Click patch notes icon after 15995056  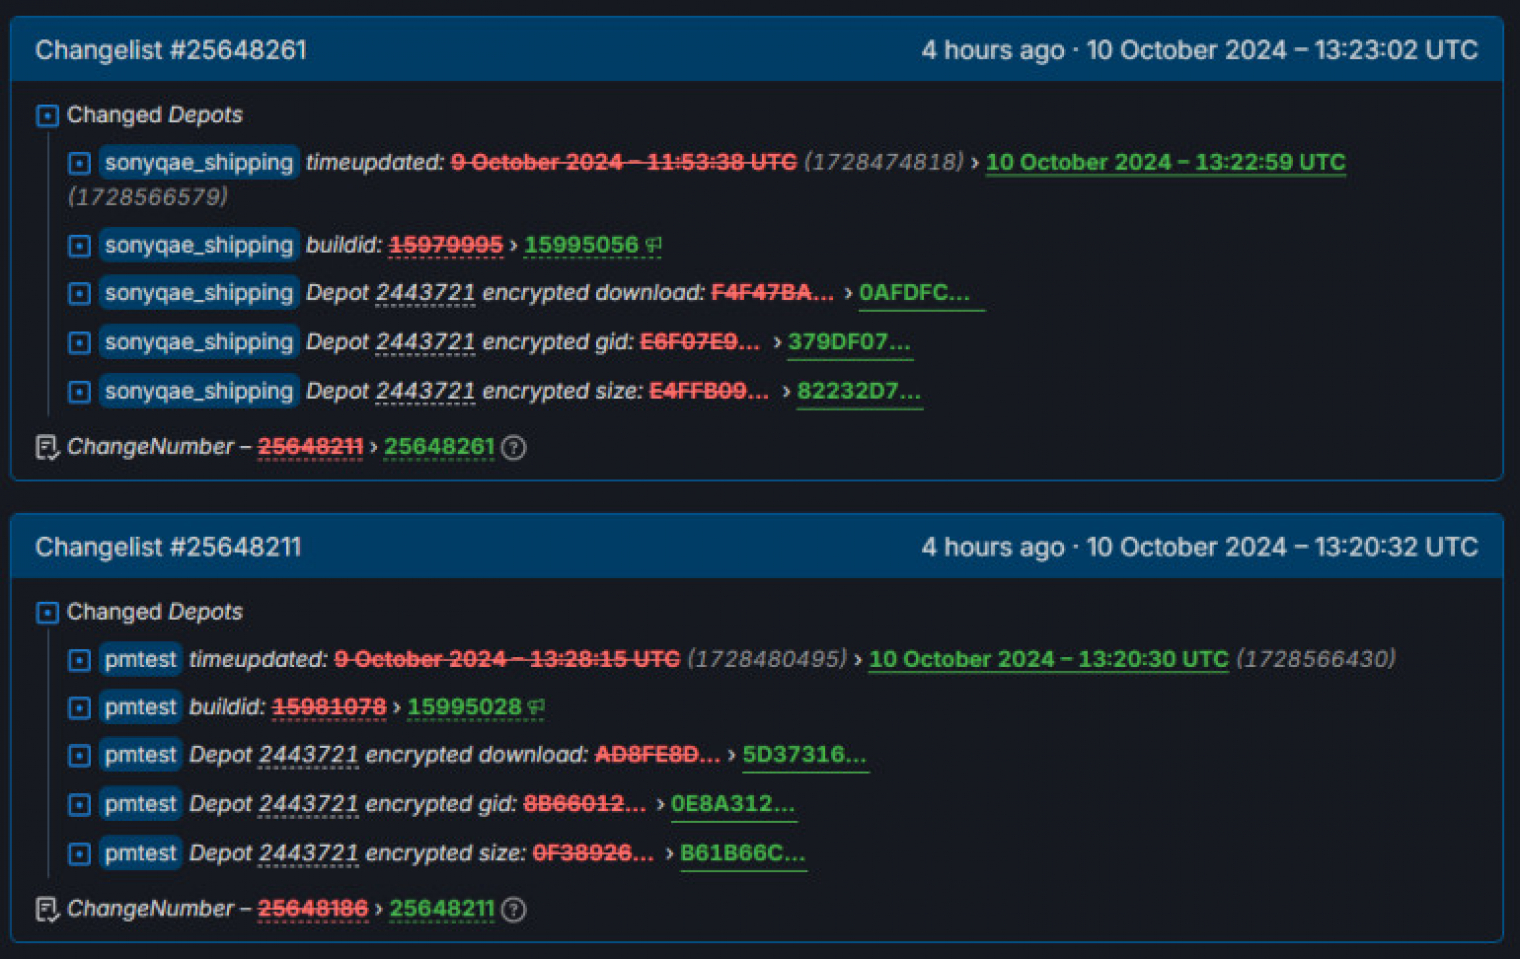pyautogui.click(x=653, y=245)
